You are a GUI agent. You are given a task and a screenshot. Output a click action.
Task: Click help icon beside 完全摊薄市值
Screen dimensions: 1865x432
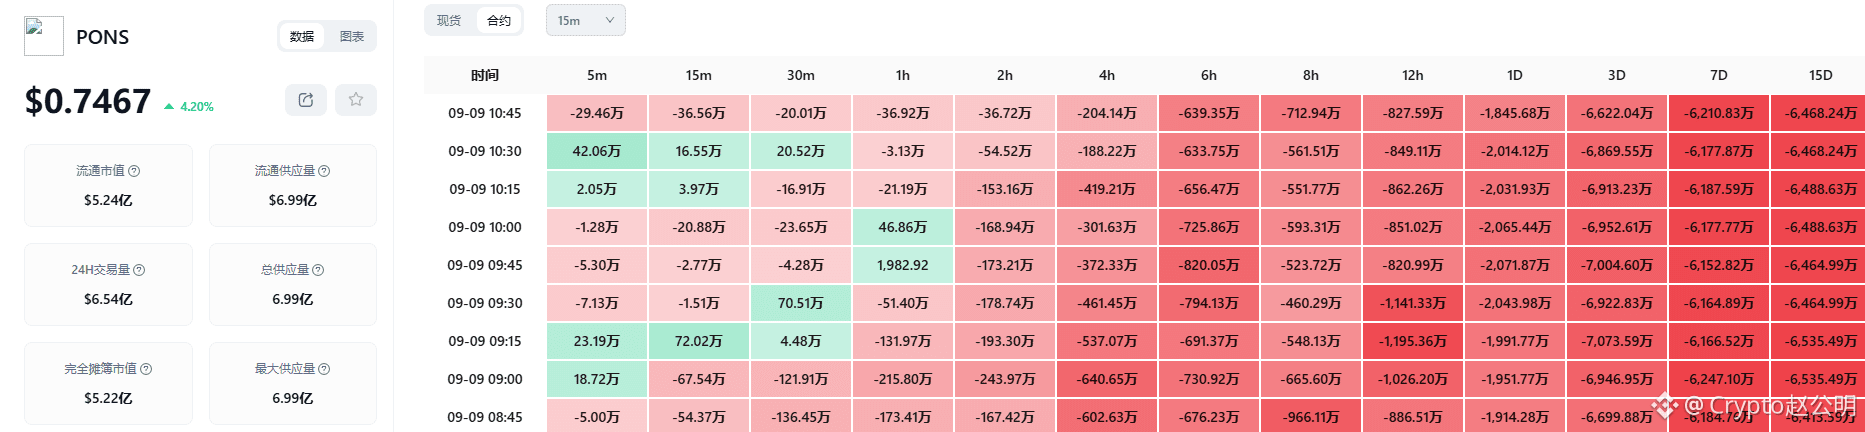146,369
